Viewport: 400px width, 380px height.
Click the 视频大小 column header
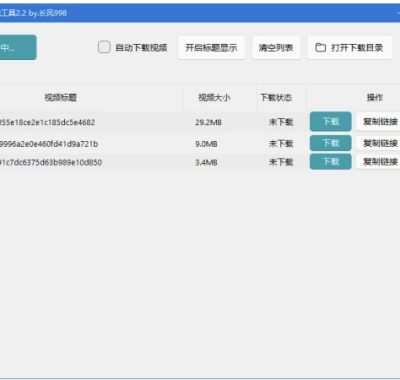214,97
